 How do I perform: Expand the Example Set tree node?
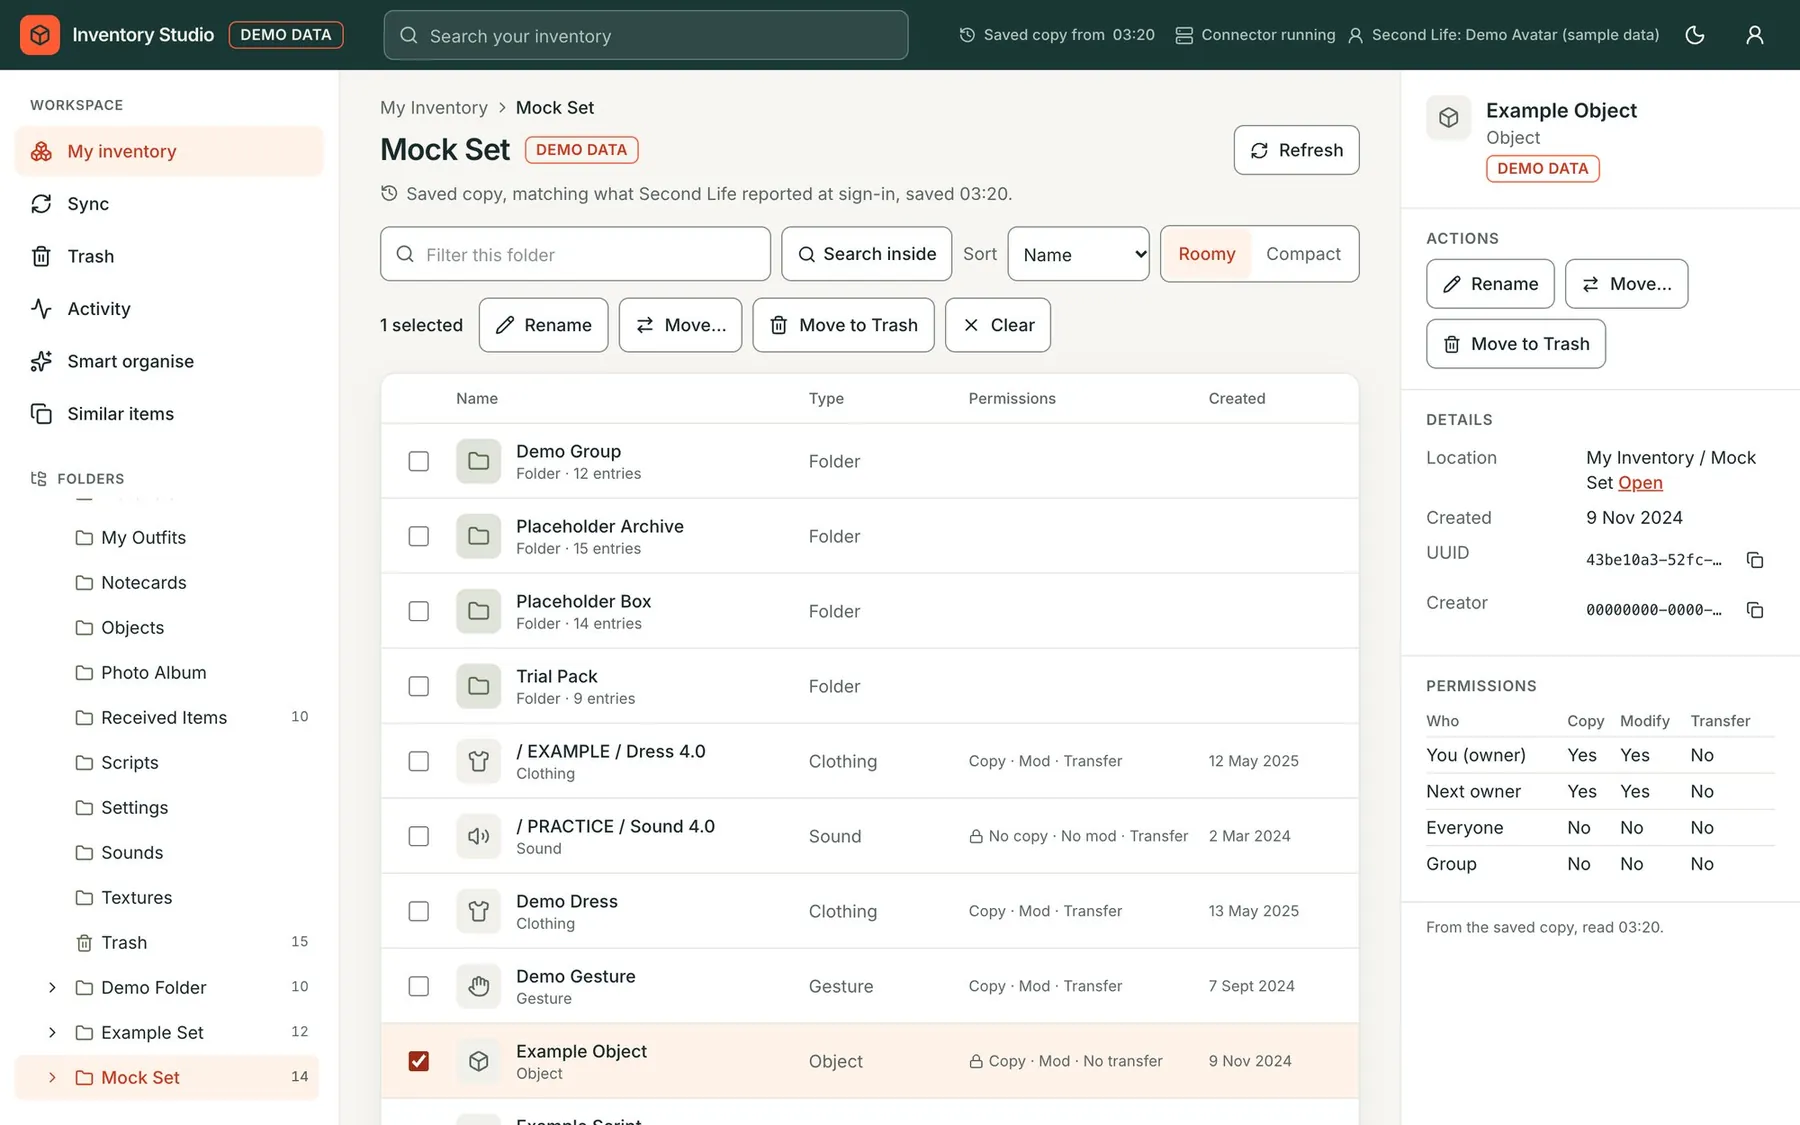[52, 1032]
